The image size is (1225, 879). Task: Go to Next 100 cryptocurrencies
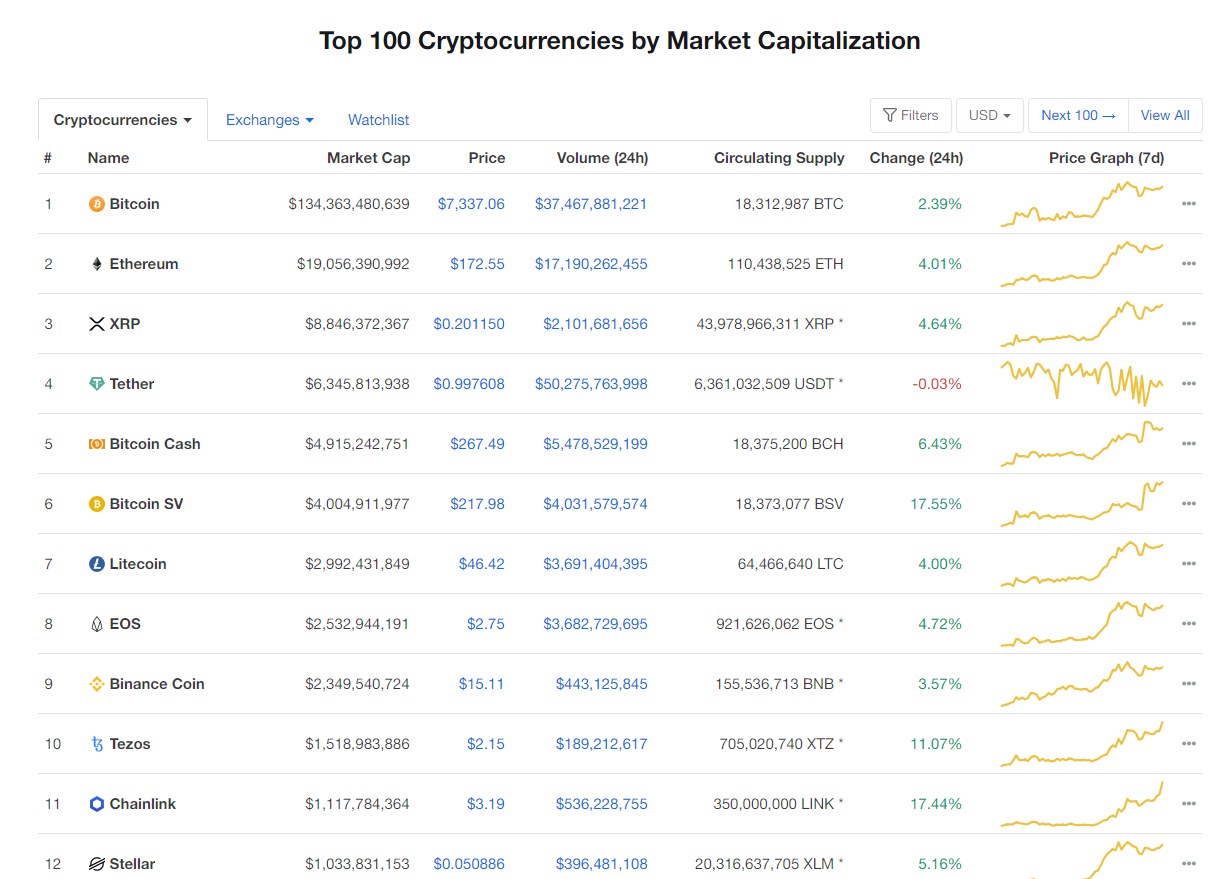pos(1078,115)
